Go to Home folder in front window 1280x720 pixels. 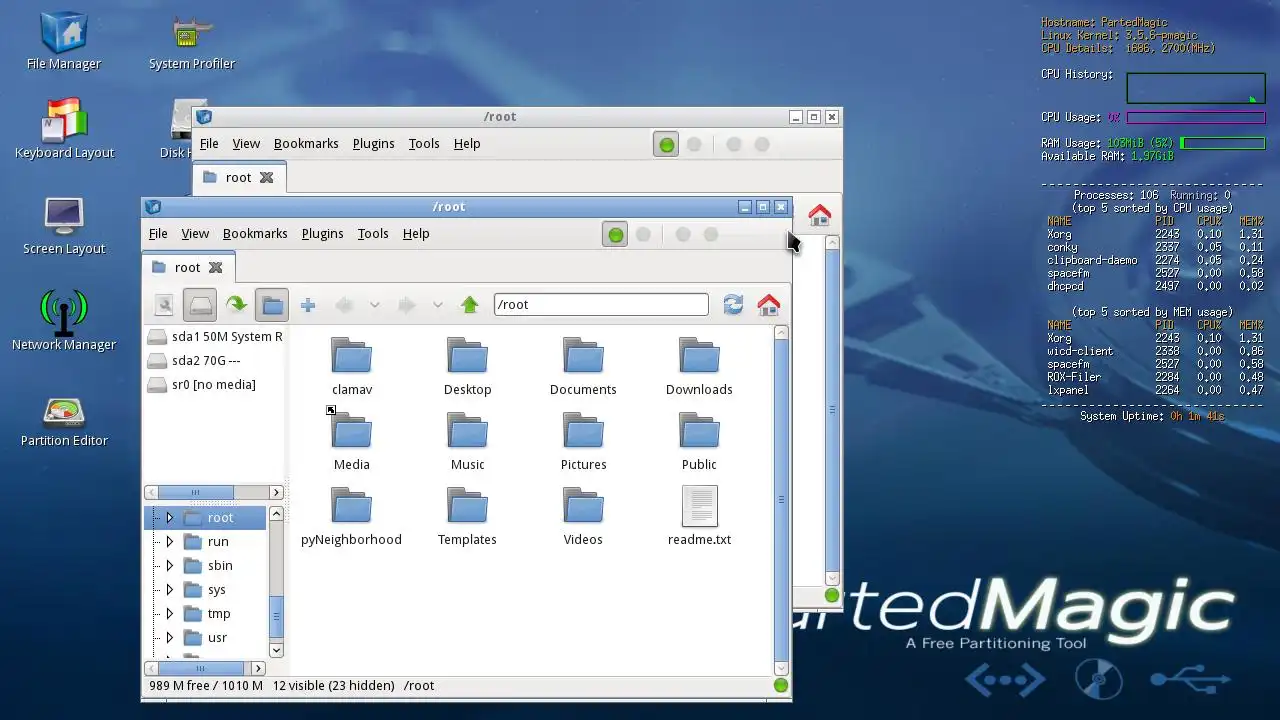(x=769, y=305)
